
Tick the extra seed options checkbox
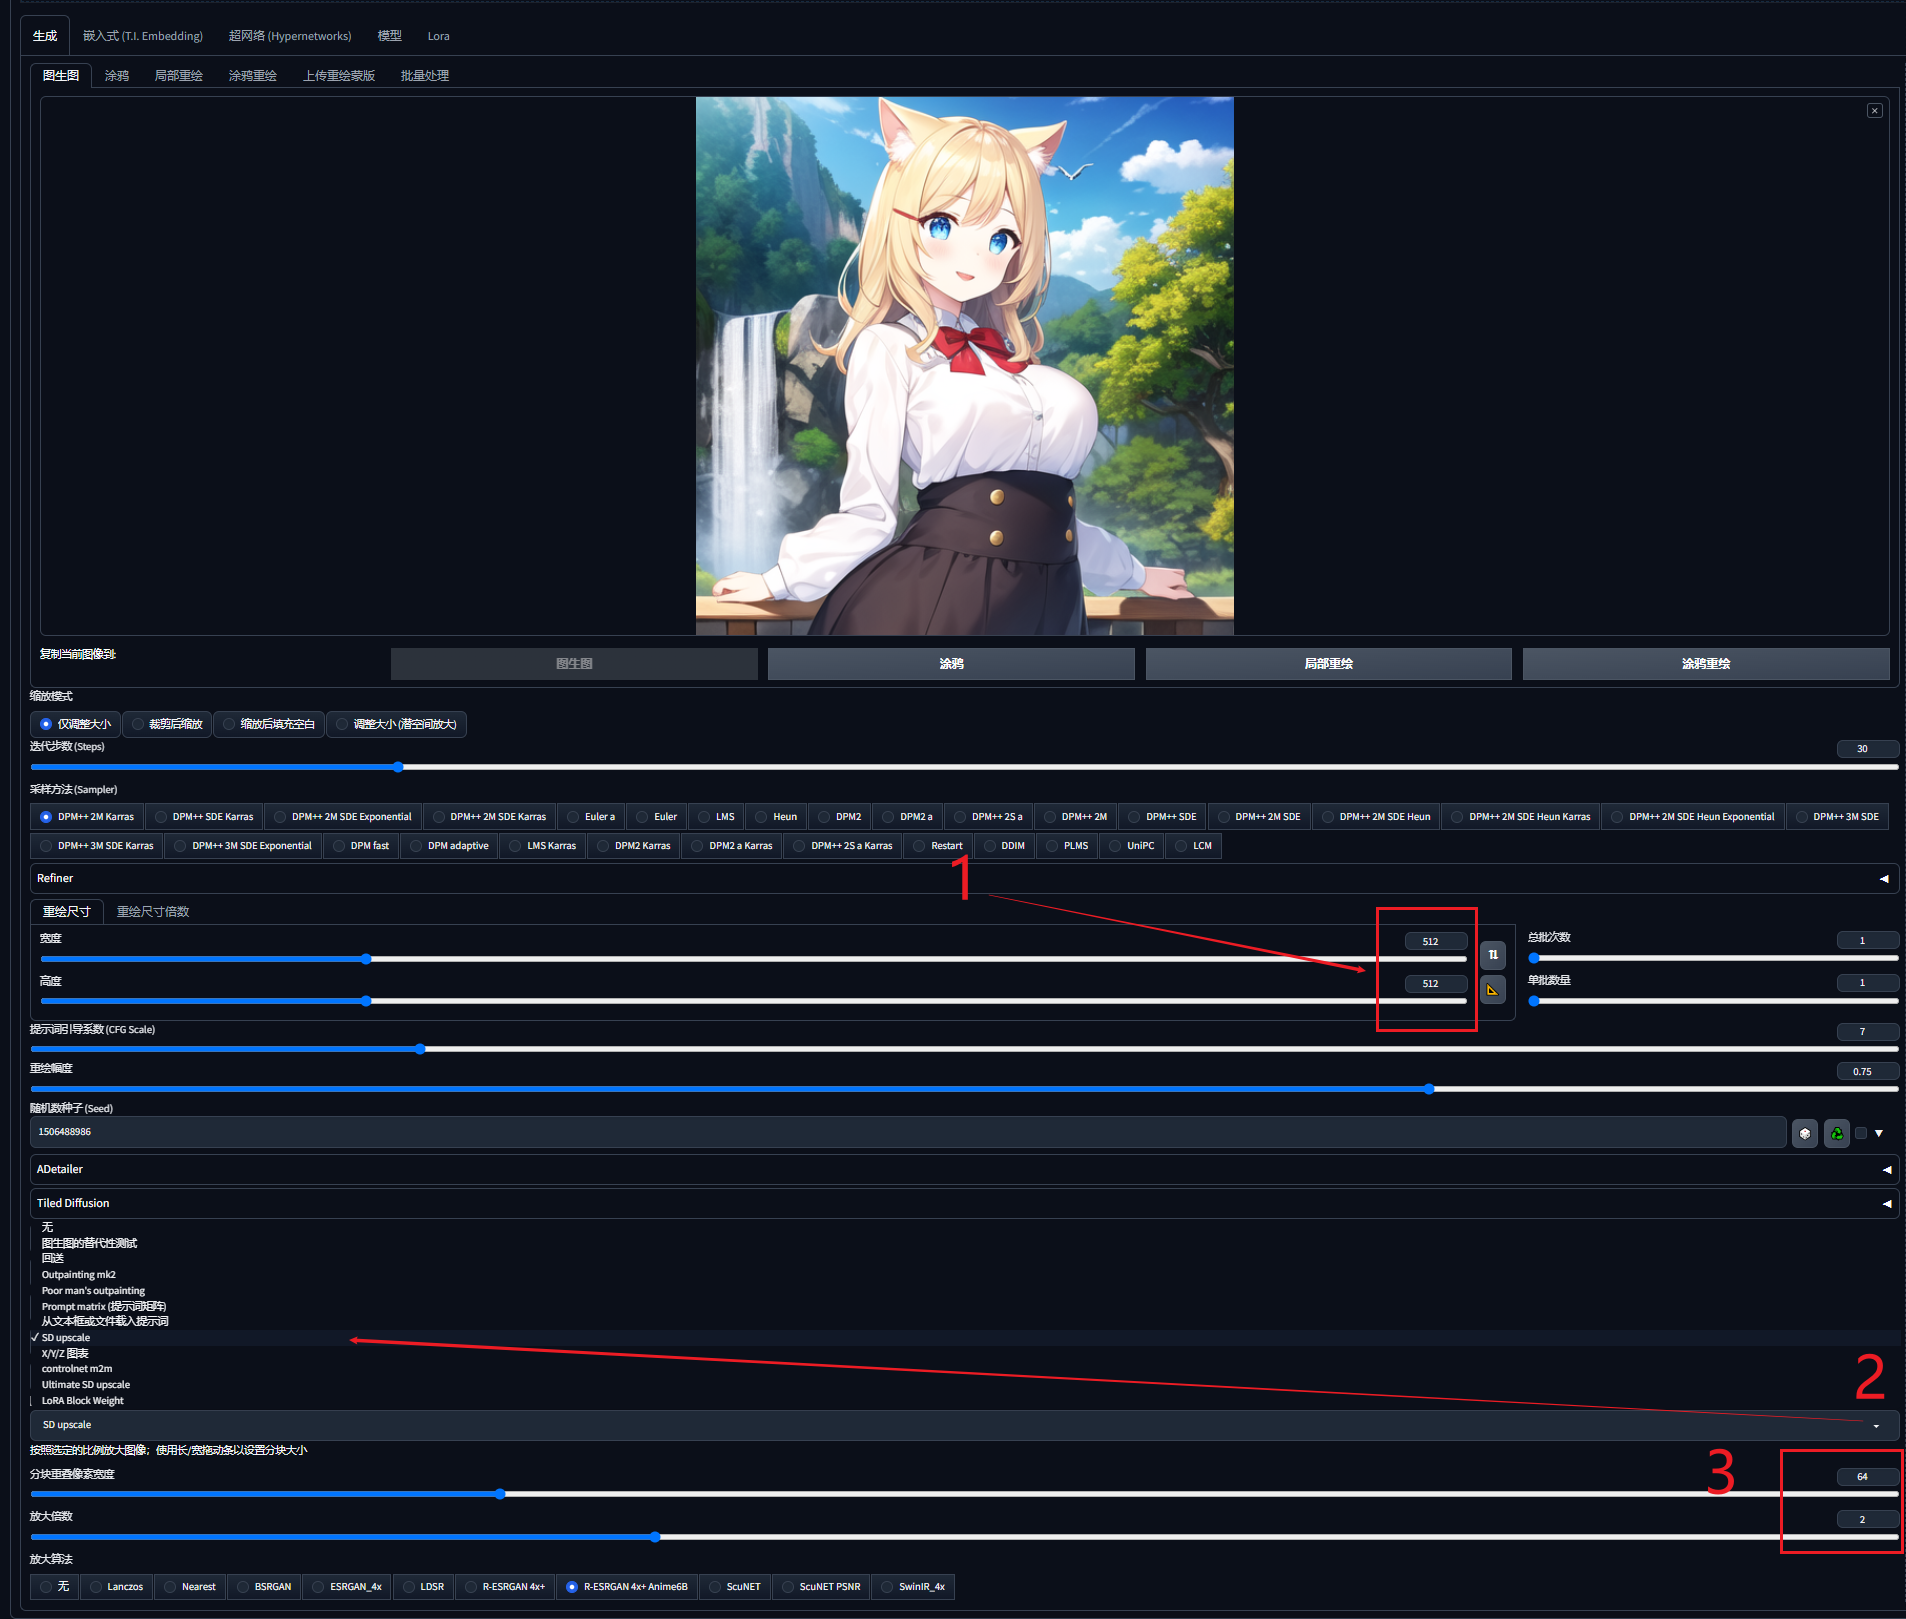pyautogui.click(x=1861, y=1133)
